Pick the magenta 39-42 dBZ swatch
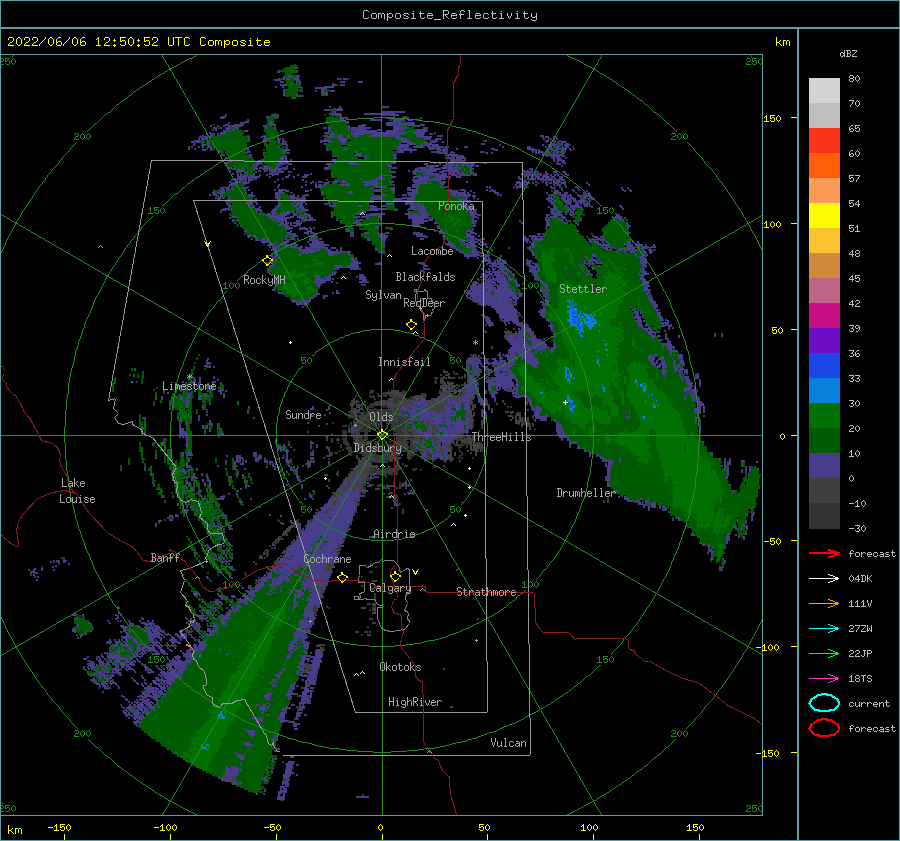 824,316
